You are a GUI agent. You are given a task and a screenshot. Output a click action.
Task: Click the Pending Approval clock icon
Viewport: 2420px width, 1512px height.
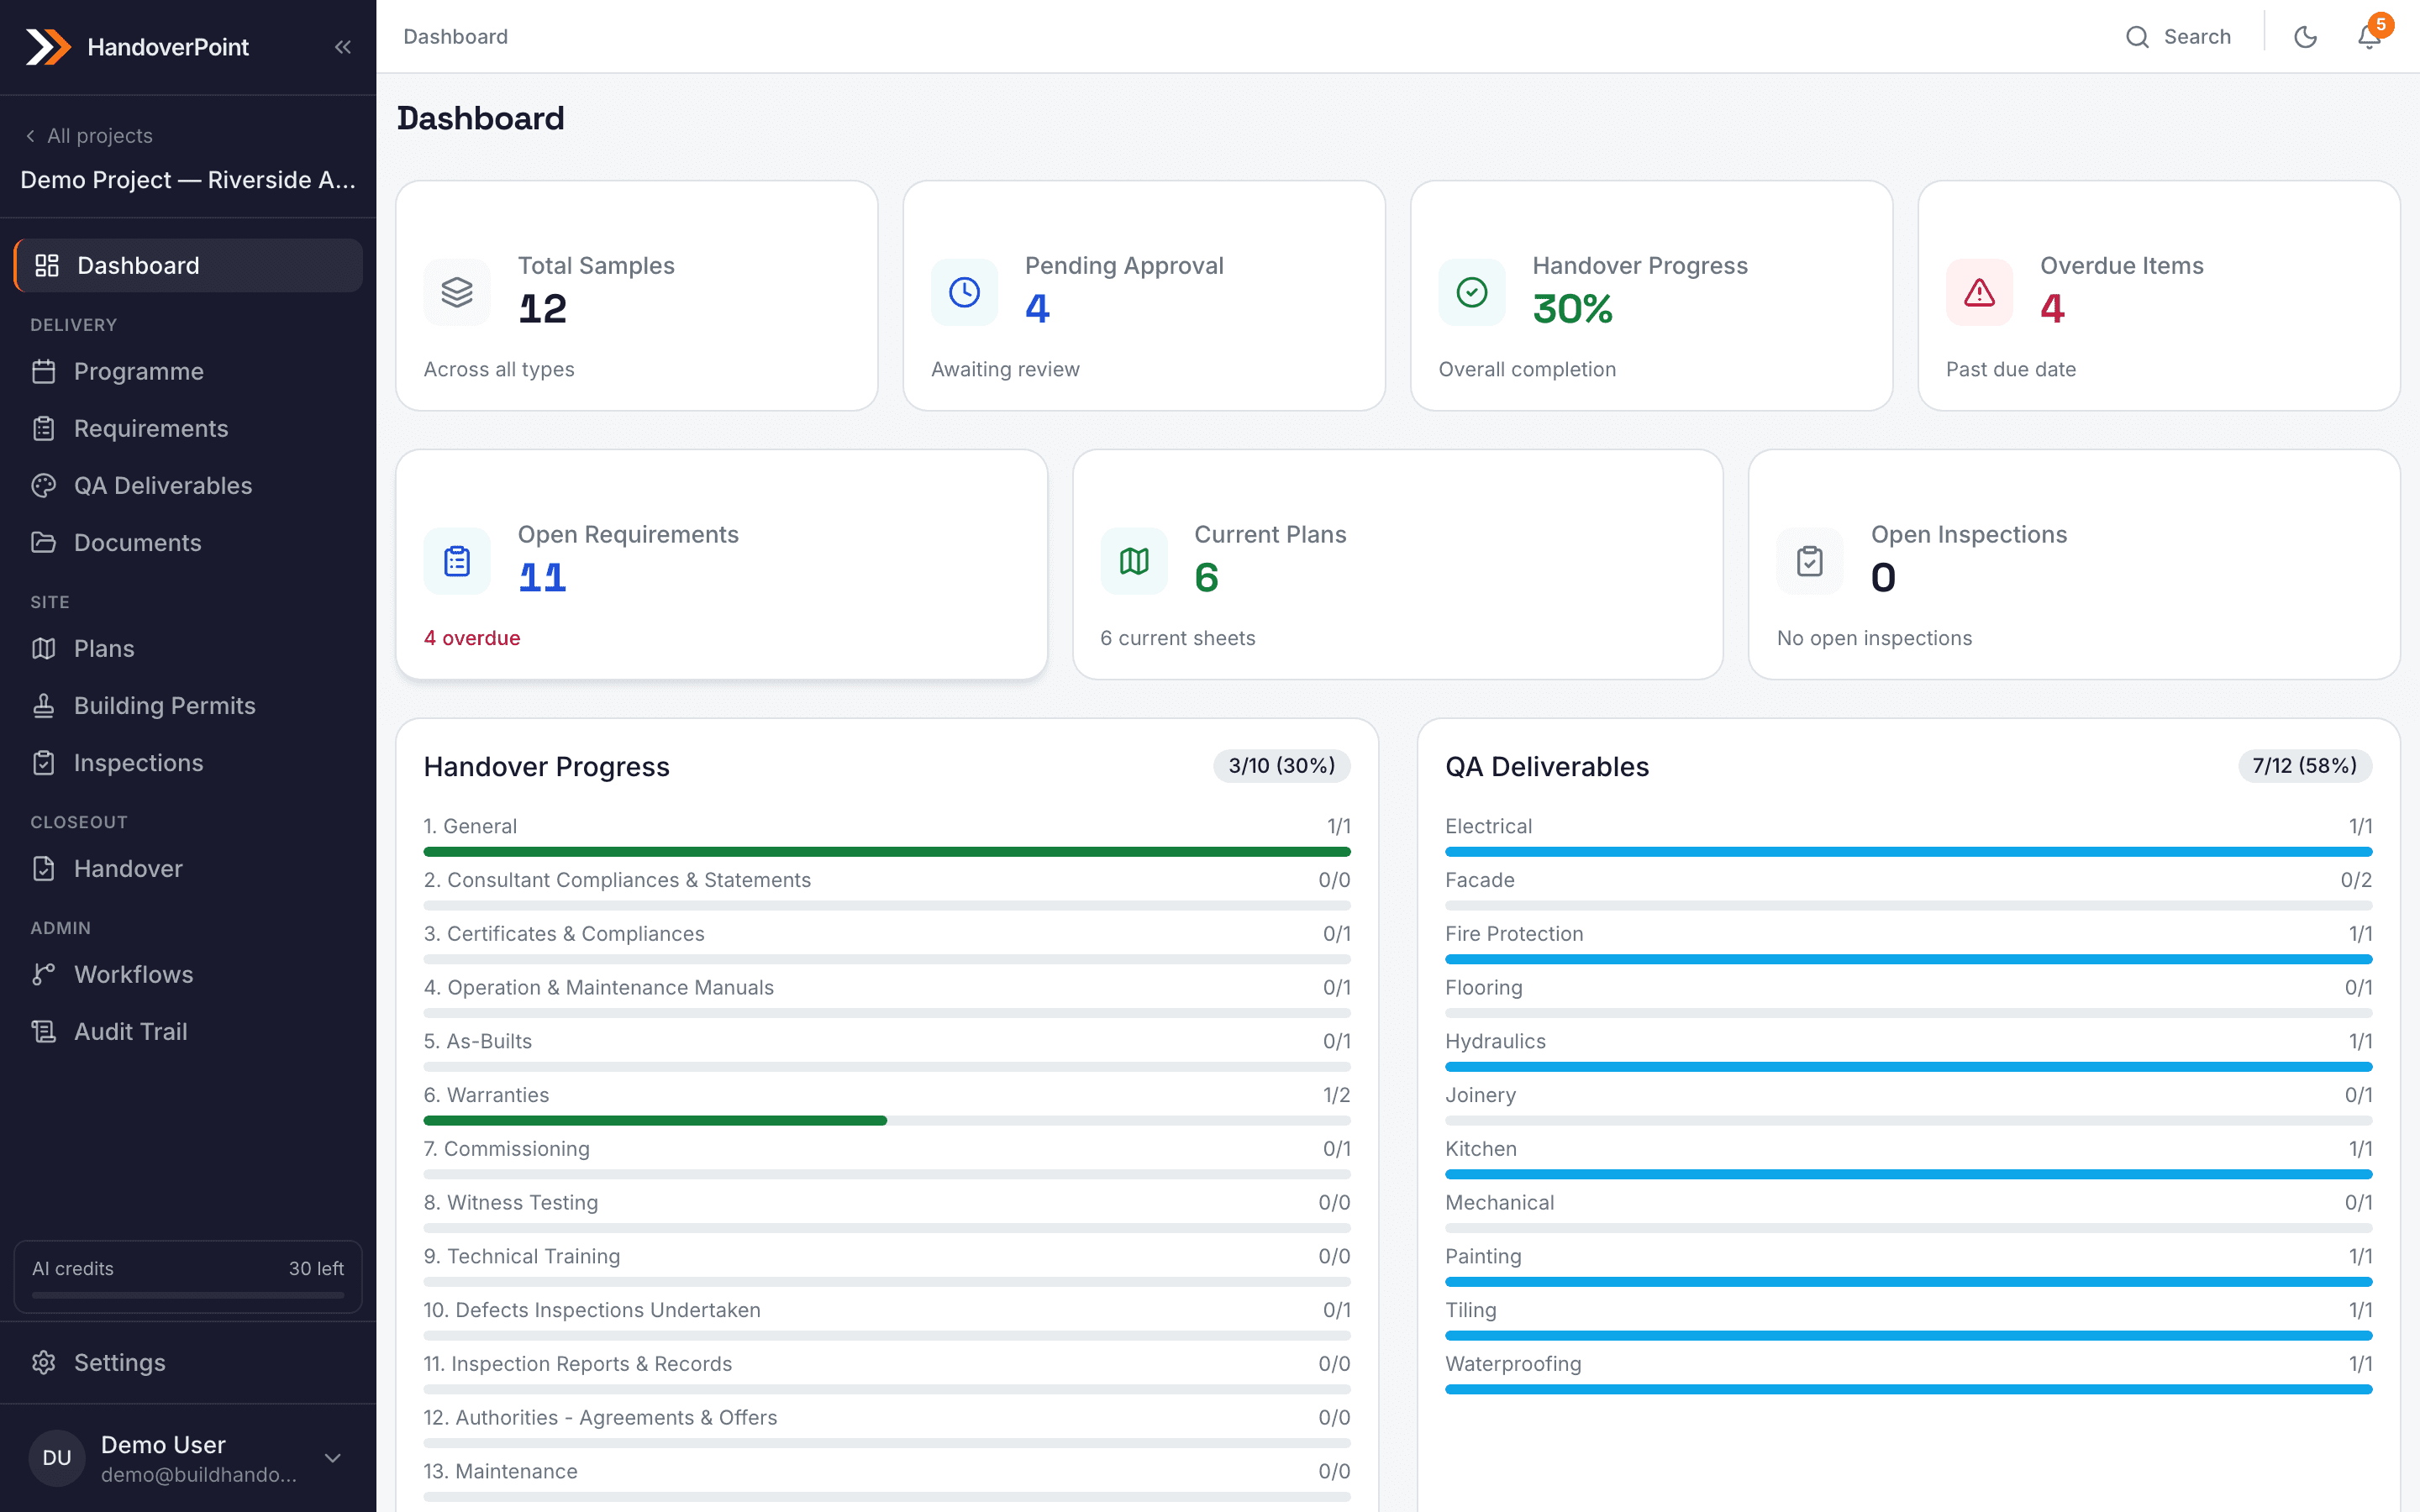point(964,292)
